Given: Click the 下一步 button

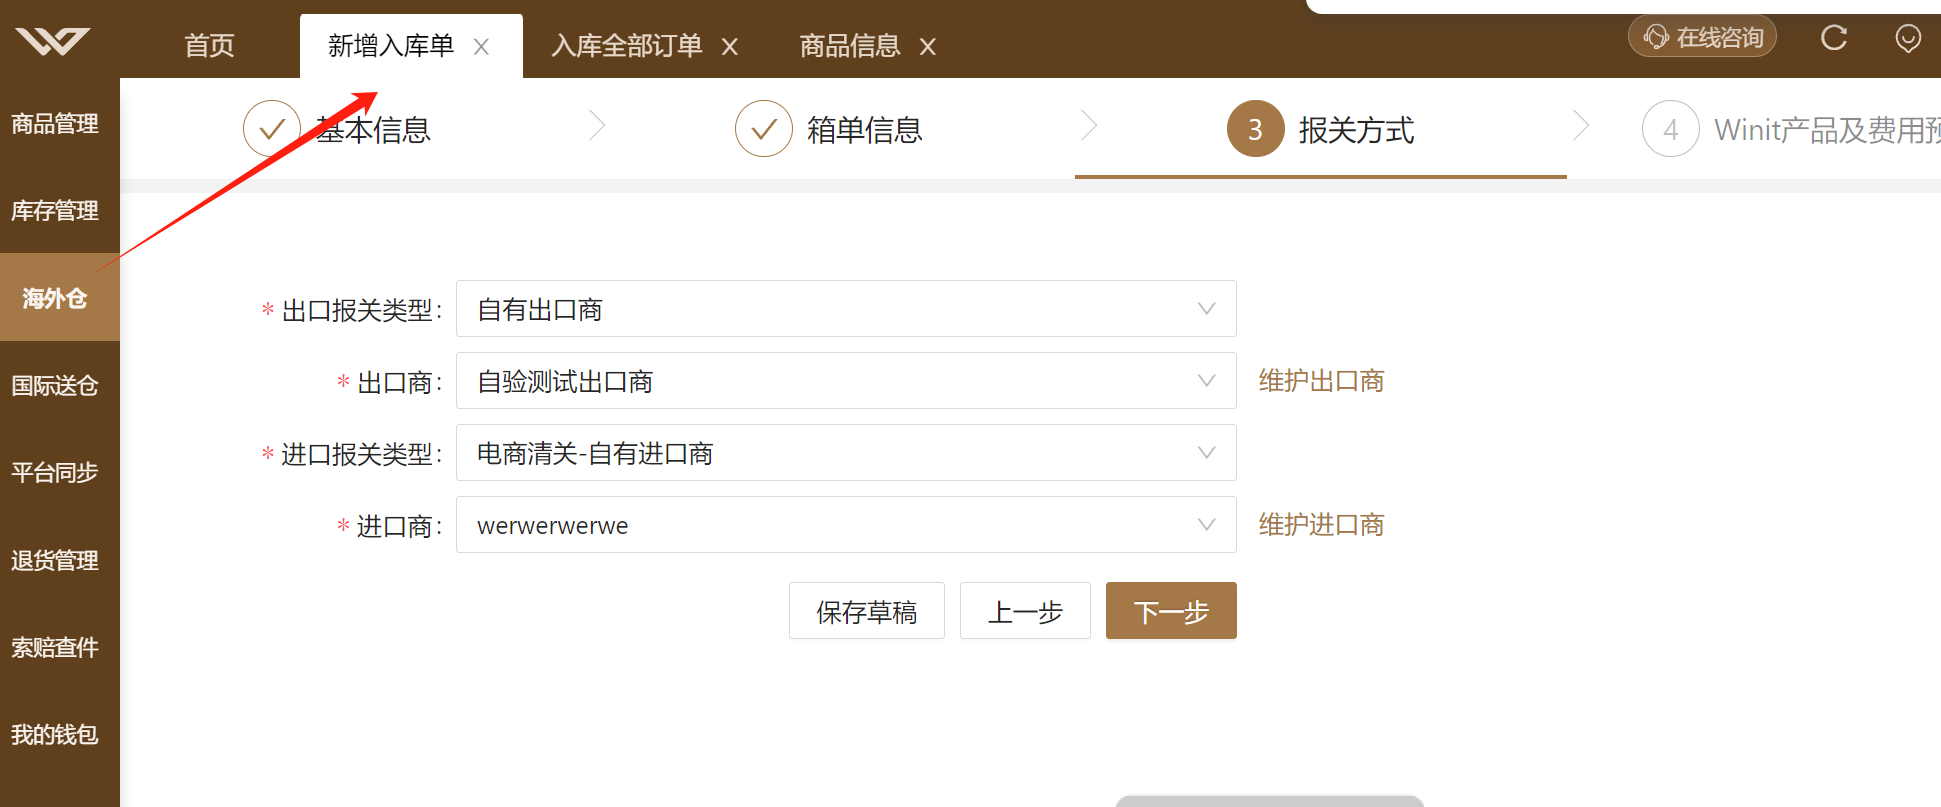Looking at the screenshot, I should [1171, 611].
